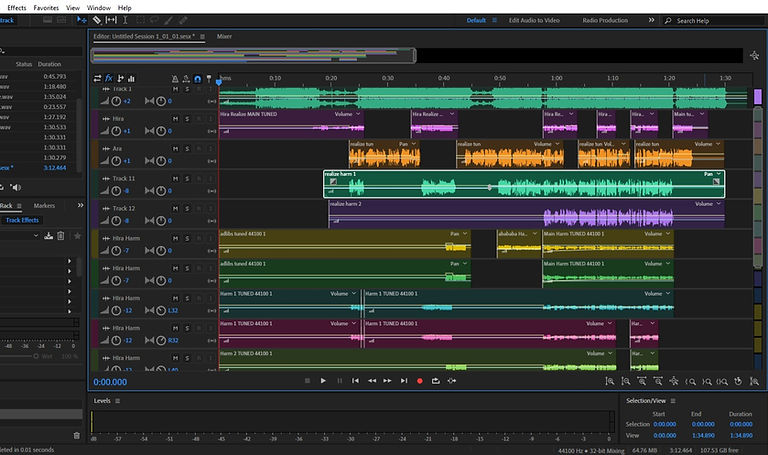Show the fx Effects view for tracks
The width and height of the screenshot is (768, 455).
109,78
